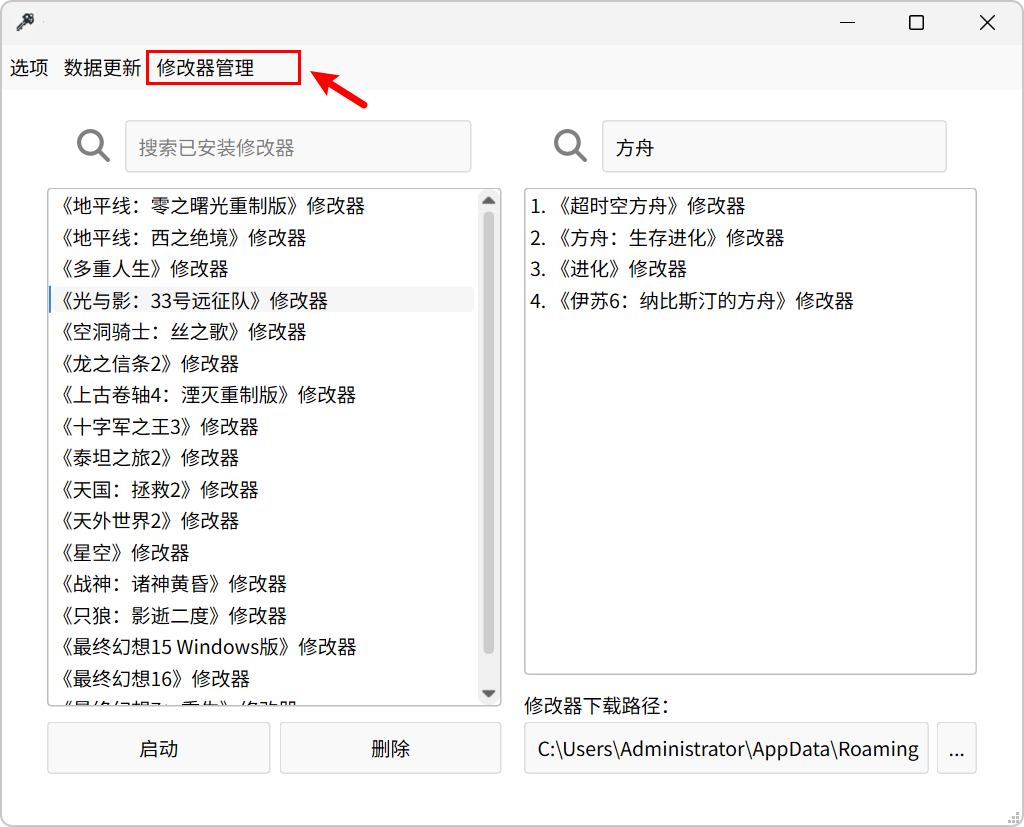The height and width of the screenshot is (827, 1024).
Task: Focus the 搜索已安装修改器 search field
Action: click(298, 146)
